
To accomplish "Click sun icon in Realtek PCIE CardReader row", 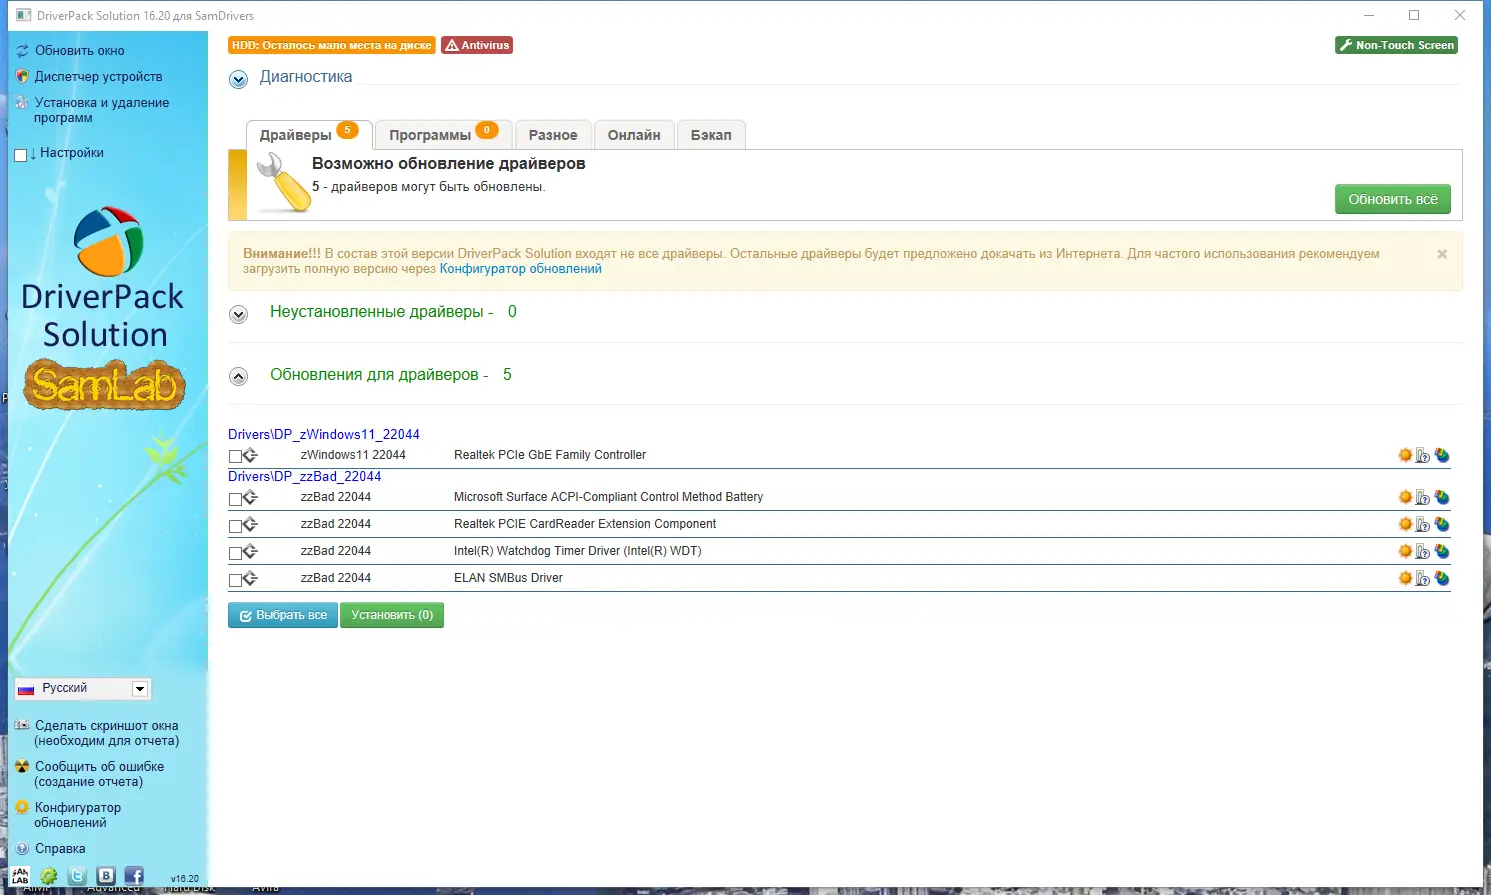I will point(1405,524).
